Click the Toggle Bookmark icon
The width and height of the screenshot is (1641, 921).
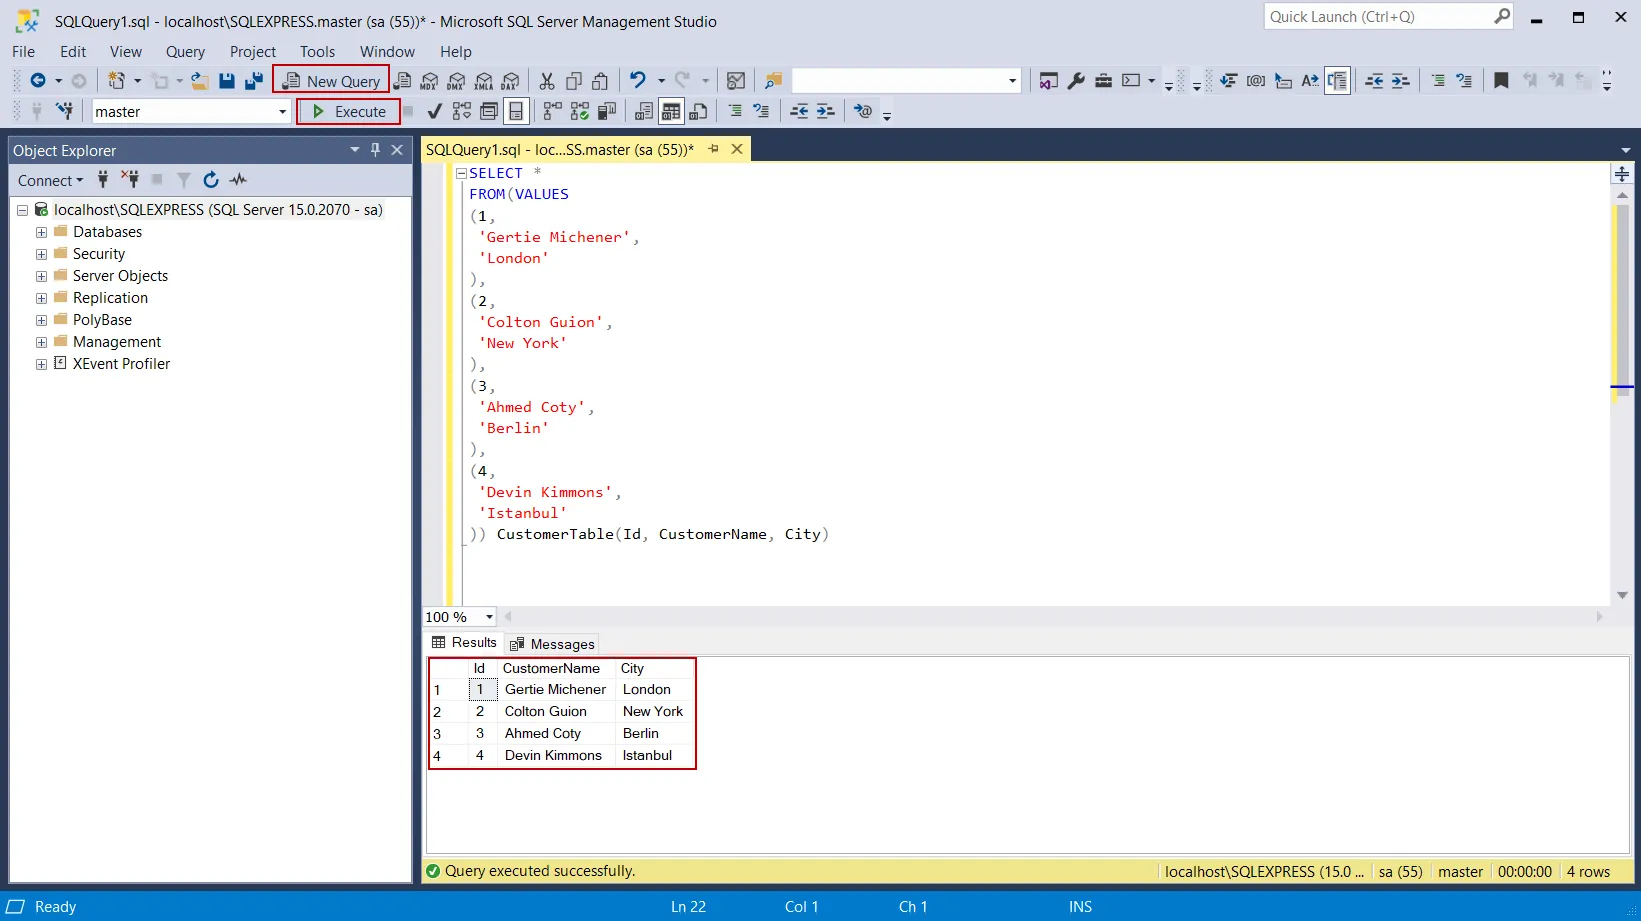(1501, 81)
